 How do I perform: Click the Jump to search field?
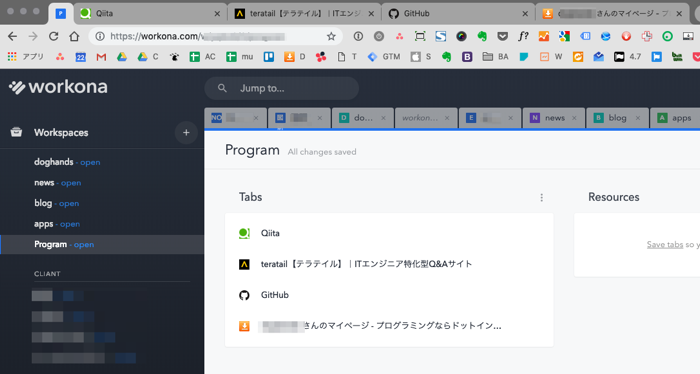point(282,88)
